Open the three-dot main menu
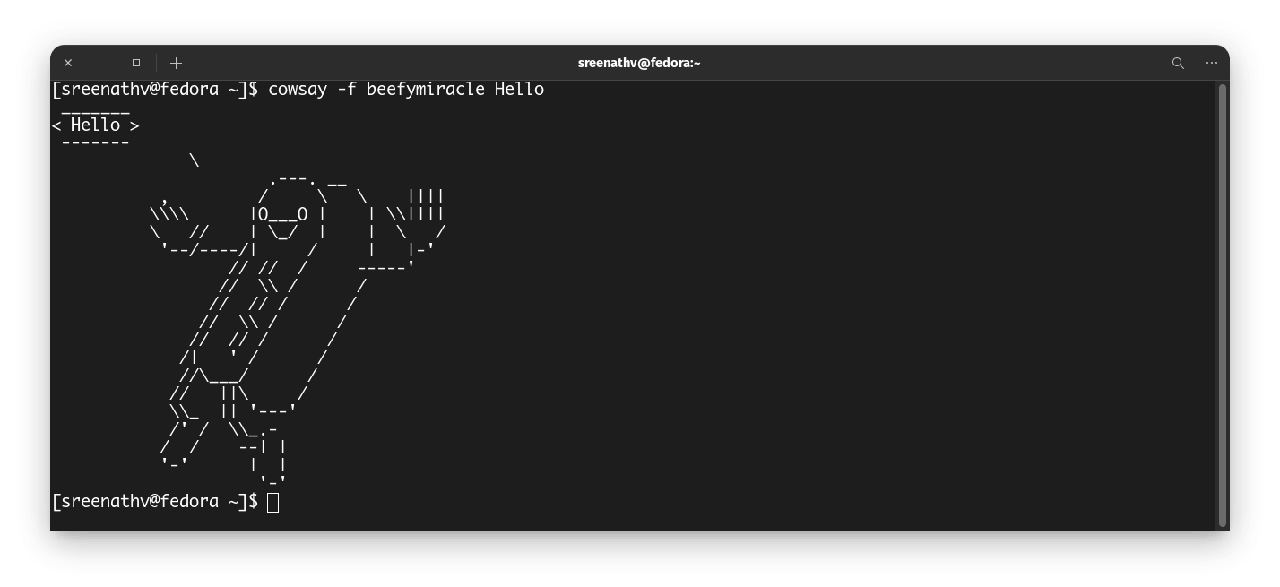1280x587 pixels. [1211, 62]
